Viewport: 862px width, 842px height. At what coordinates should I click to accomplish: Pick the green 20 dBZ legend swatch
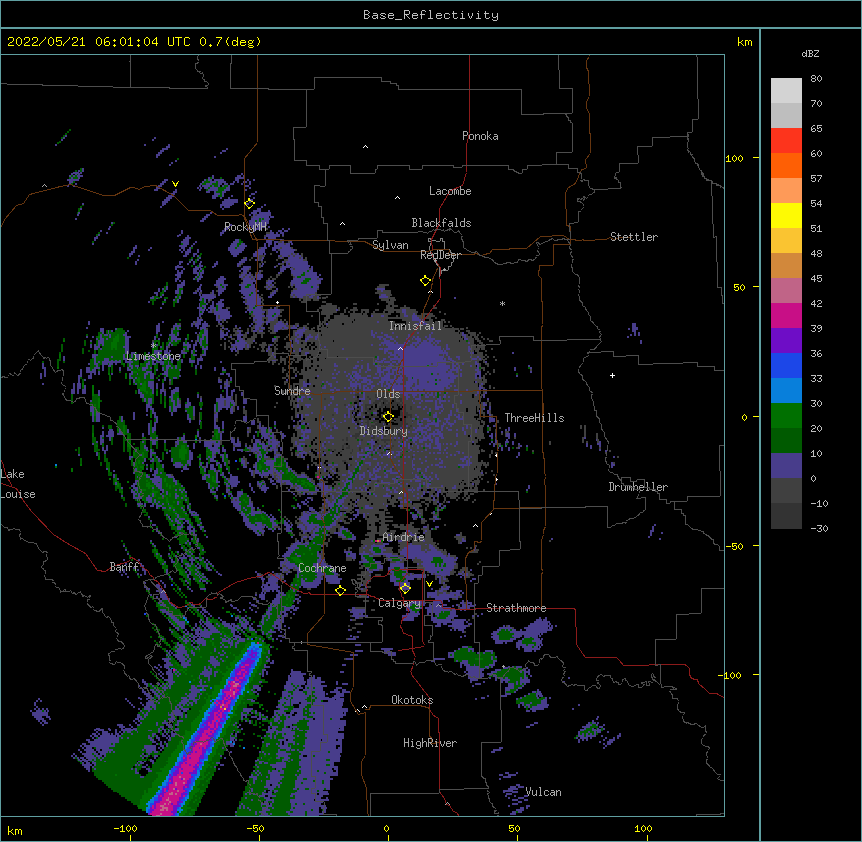tap(786, 416)
